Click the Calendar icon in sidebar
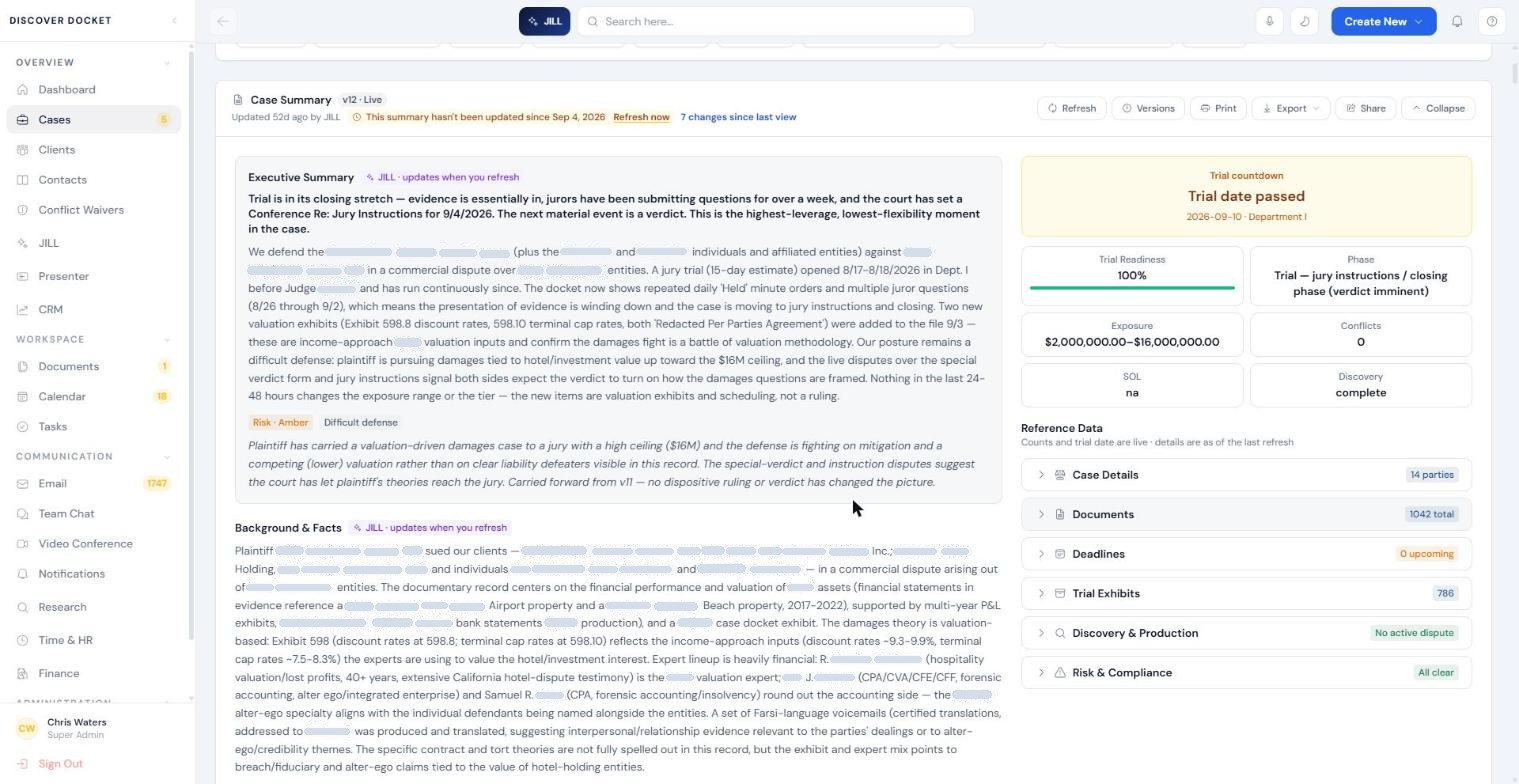This screenshot has width=1519, height=784. [23, 397]
